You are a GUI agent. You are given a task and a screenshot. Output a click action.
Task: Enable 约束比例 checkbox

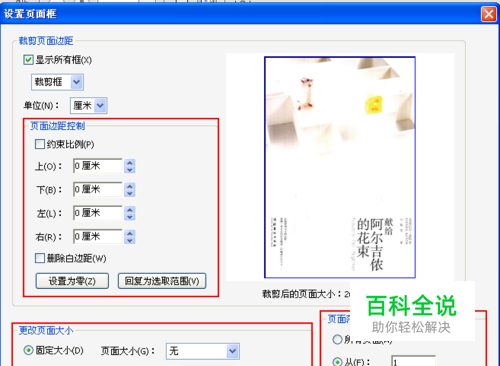[40, 144]
